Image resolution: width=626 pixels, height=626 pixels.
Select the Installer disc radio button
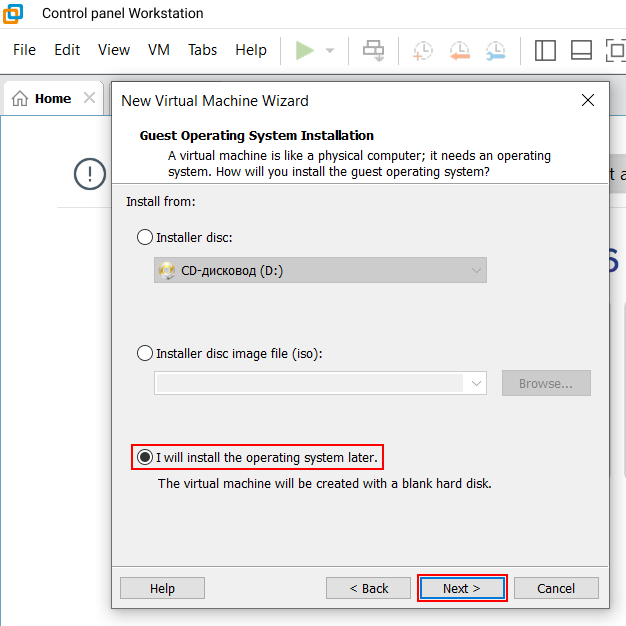click(x=145, y=237)
